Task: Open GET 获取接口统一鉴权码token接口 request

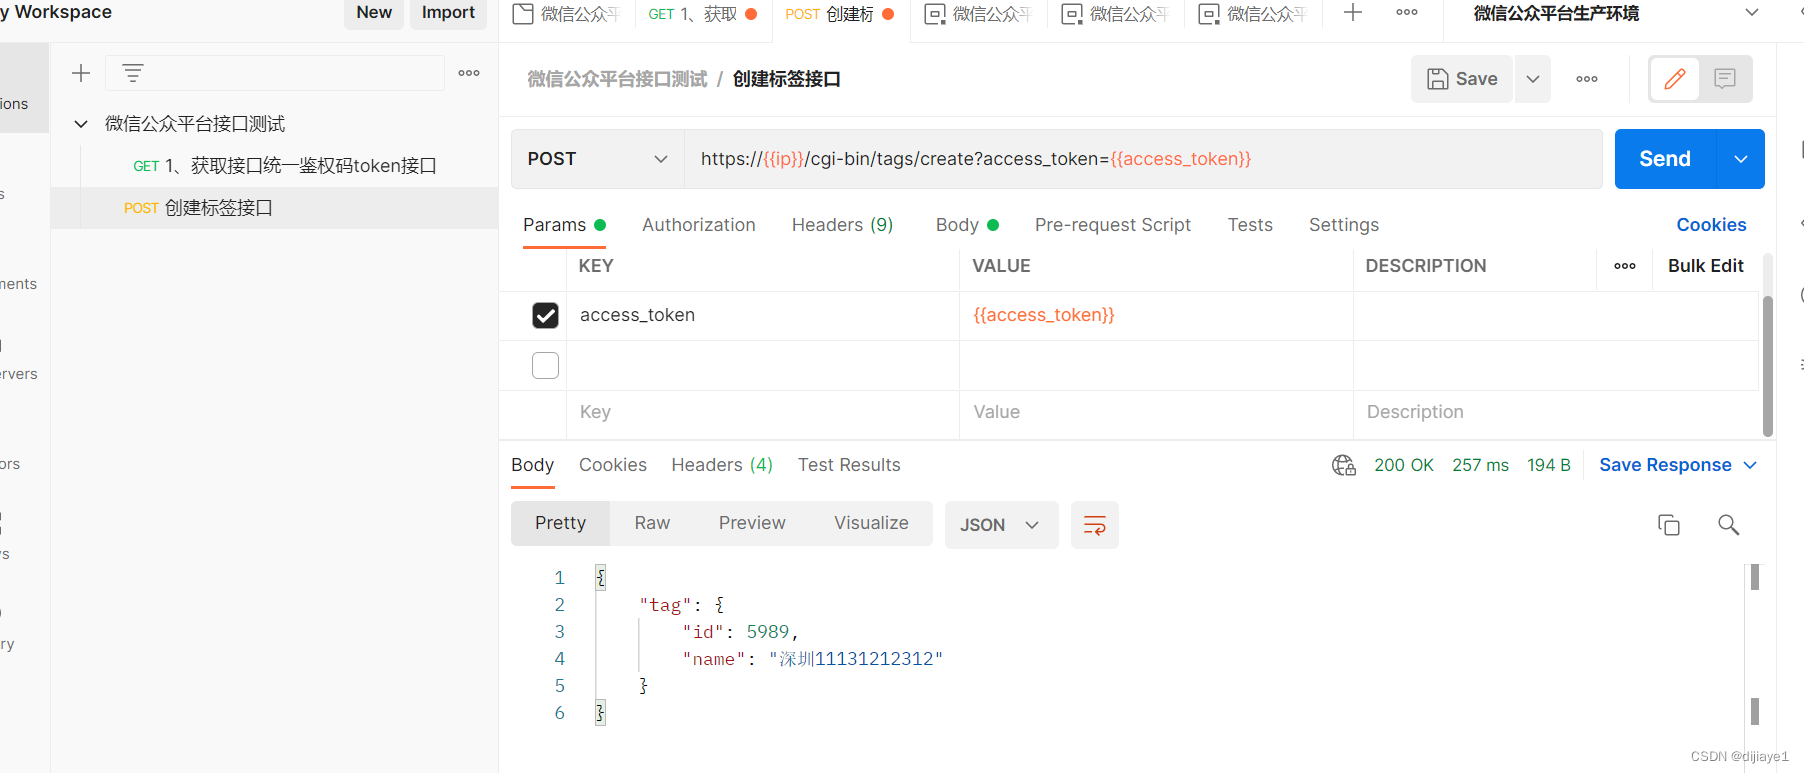Action: tap(284, 166)
